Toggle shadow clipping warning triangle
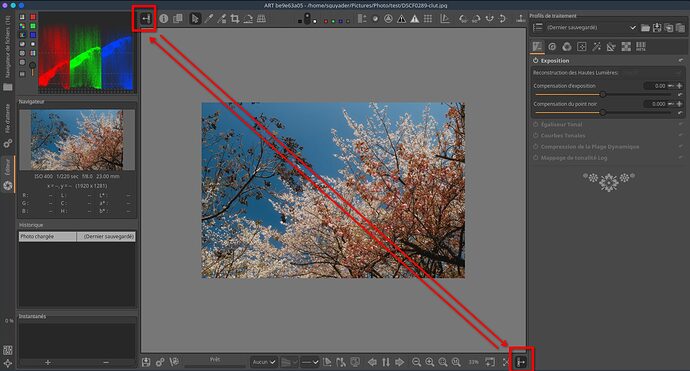690x371 pixels. point(401,19)
